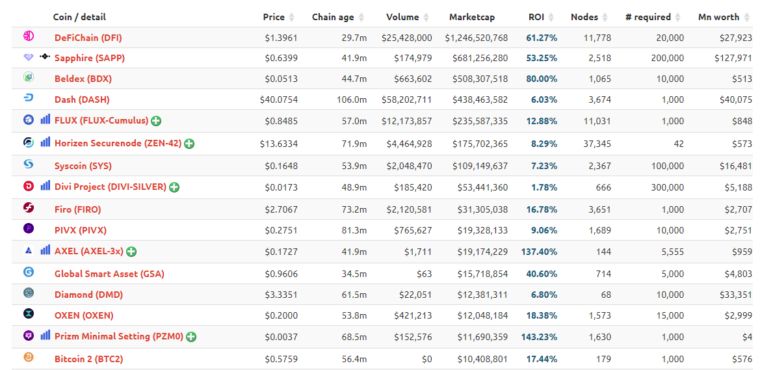The width and height of the screenshot is (760, 370).
Task: Sort by Mn worth column header
Action: click(725, 17)
